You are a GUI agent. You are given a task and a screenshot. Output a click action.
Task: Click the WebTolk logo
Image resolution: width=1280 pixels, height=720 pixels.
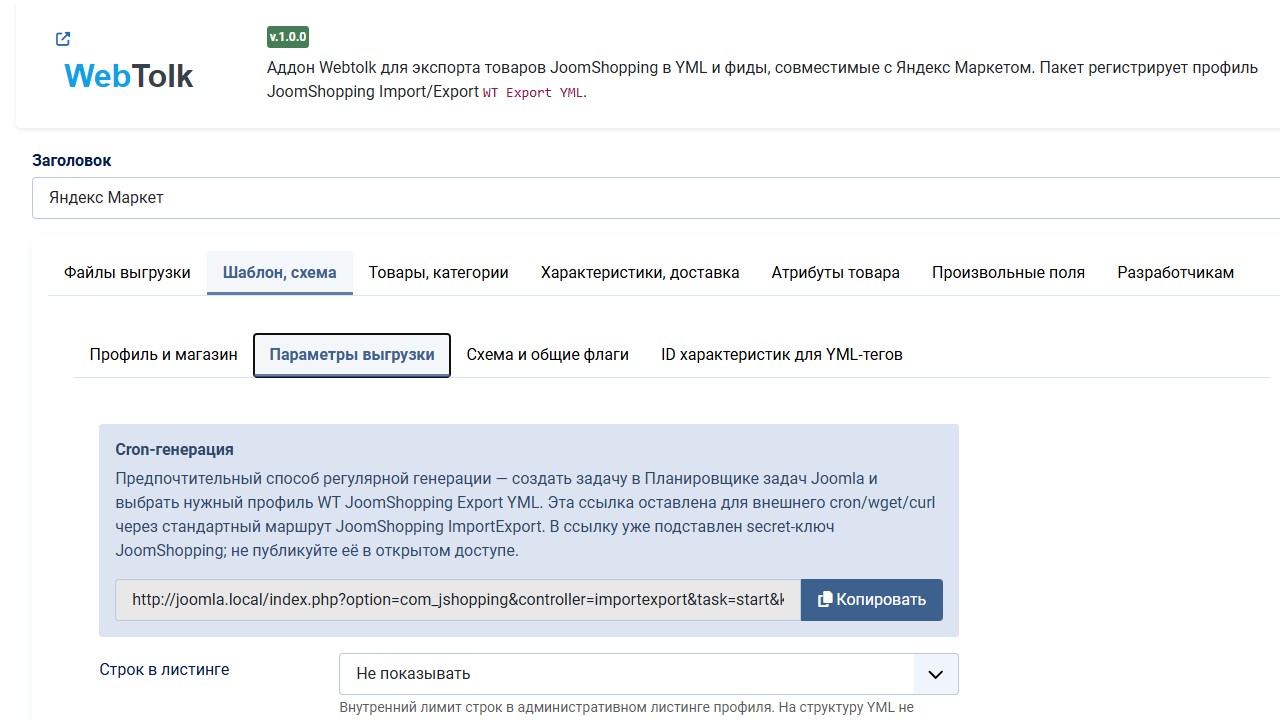coord(129,76)
